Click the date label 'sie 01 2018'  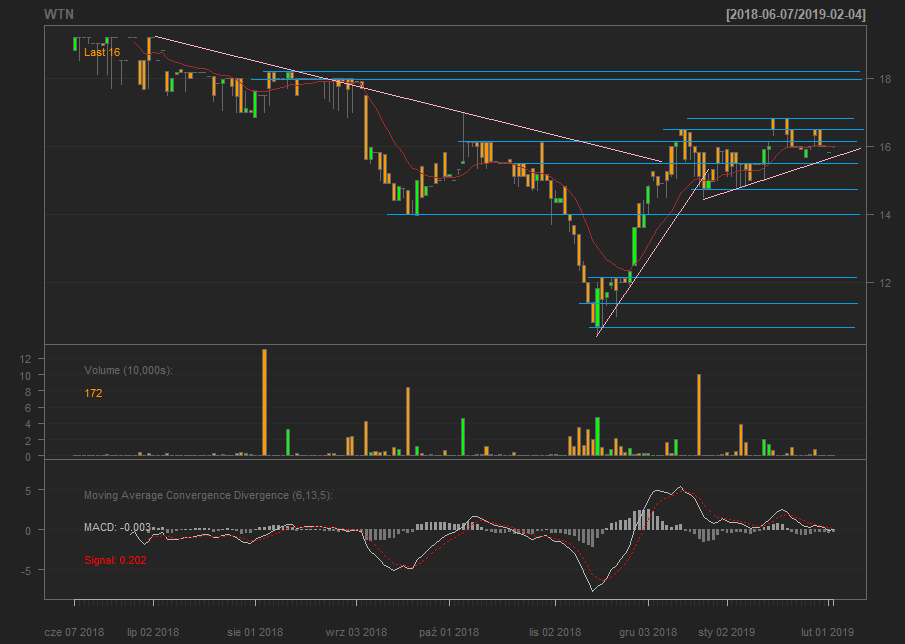coord(255,632)
